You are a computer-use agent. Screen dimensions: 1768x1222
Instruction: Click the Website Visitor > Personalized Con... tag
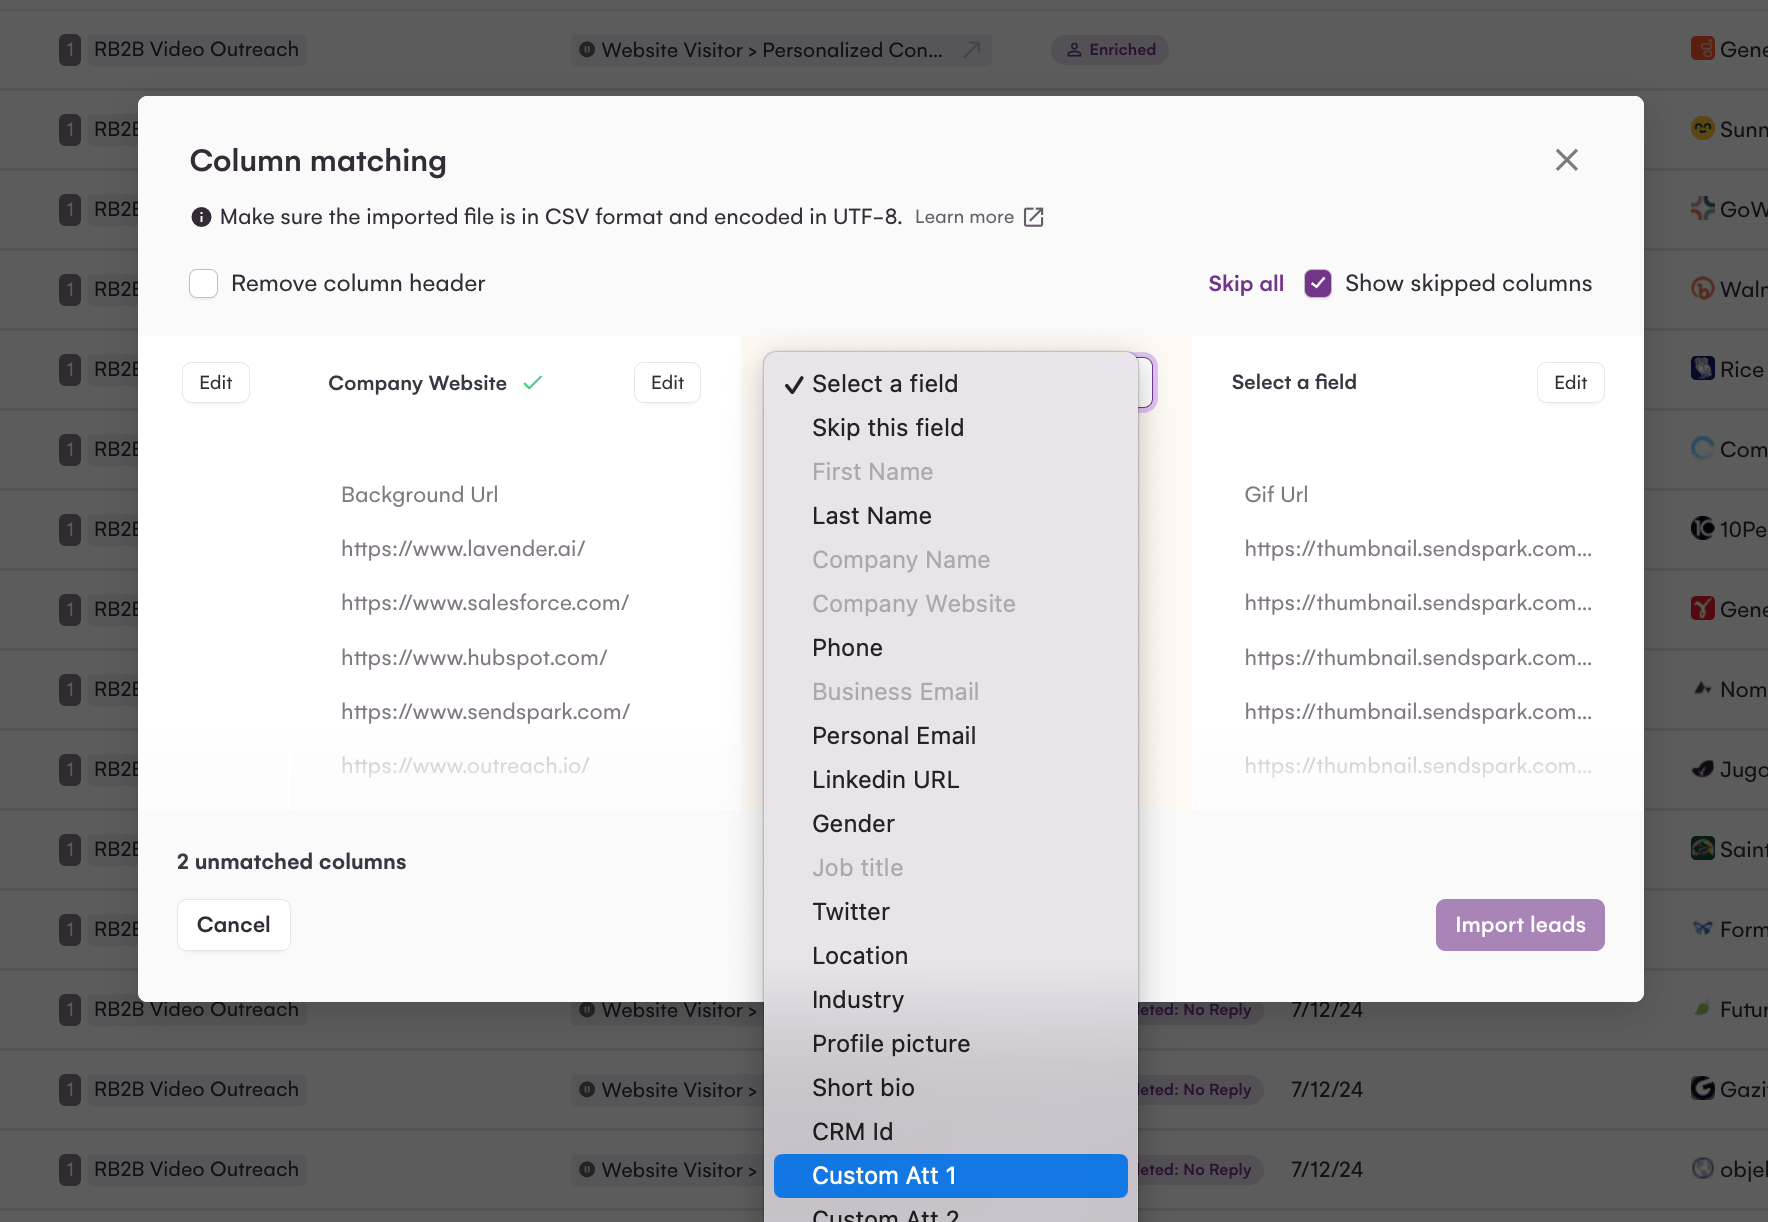point(781,50)
